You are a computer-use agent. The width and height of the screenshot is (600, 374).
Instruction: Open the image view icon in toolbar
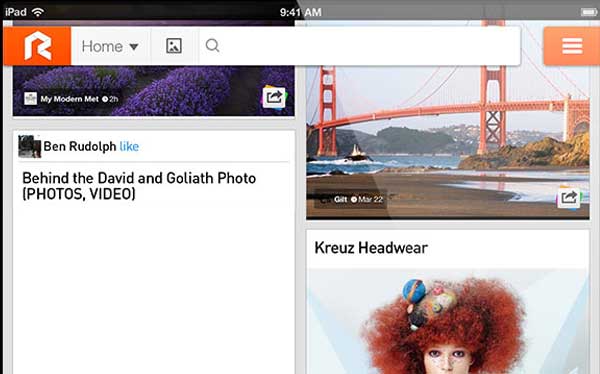coord(174,46)
